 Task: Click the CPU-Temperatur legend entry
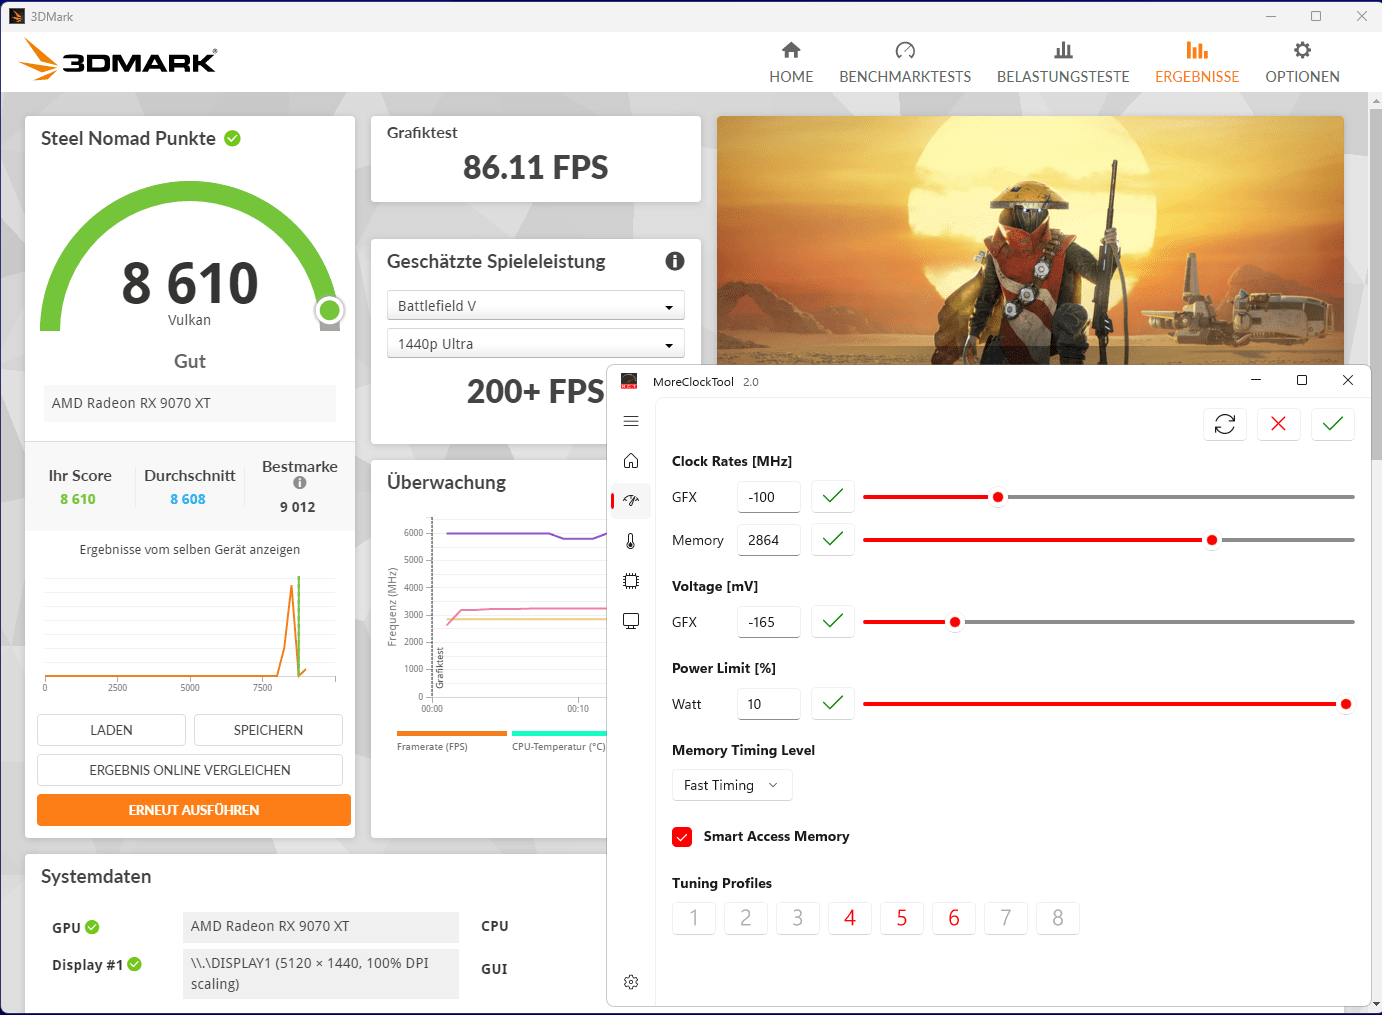coord(558,747)
